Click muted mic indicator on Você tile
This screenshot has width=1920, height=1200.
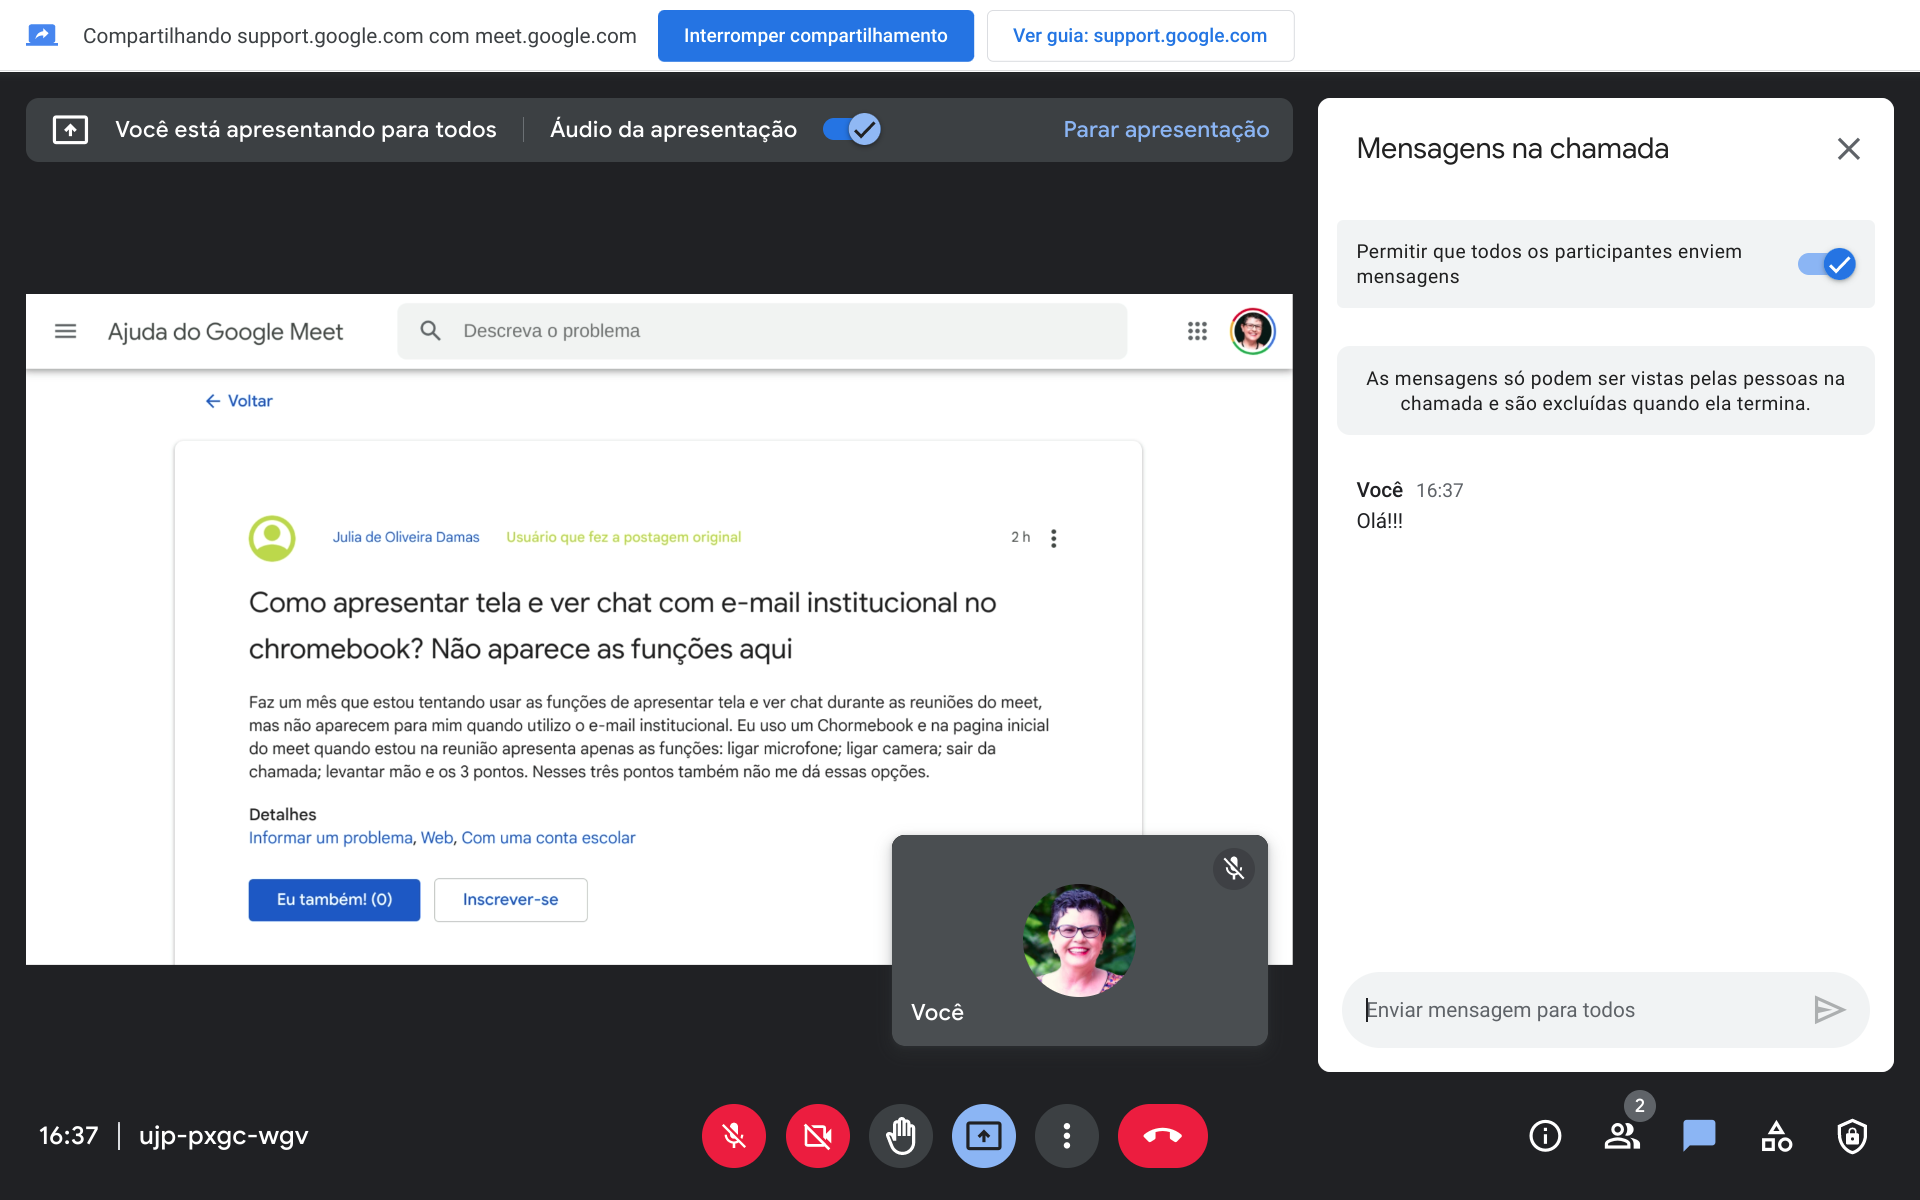pyautogui.click(x=1234, y=868)
